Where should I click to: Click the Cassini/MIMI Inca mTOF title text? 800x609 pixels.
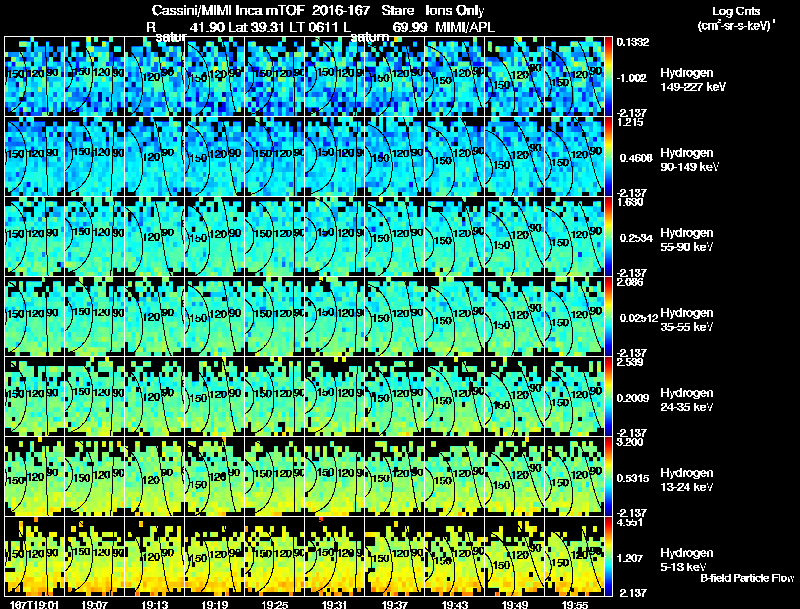[x=228, y=10]
